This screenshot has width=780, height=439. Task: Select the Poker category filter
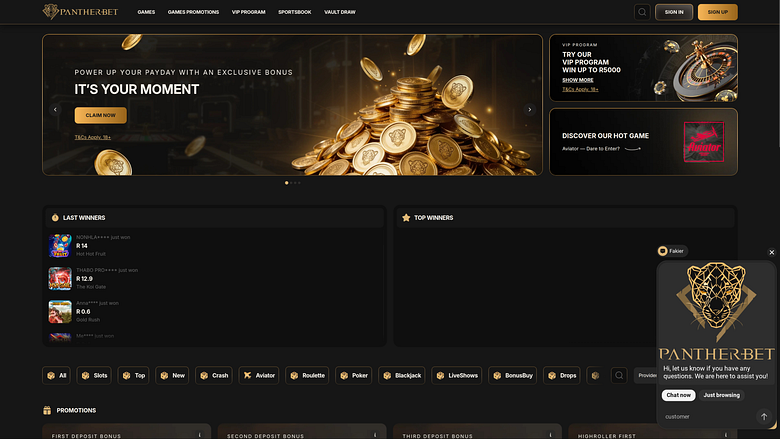click(x=354, y=375)
